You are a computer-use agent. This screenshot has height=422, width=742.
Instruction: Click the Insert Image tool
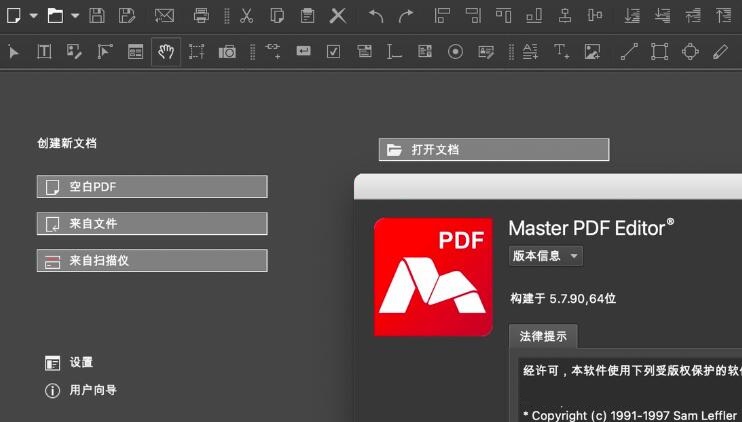click(x=592, y=51)
